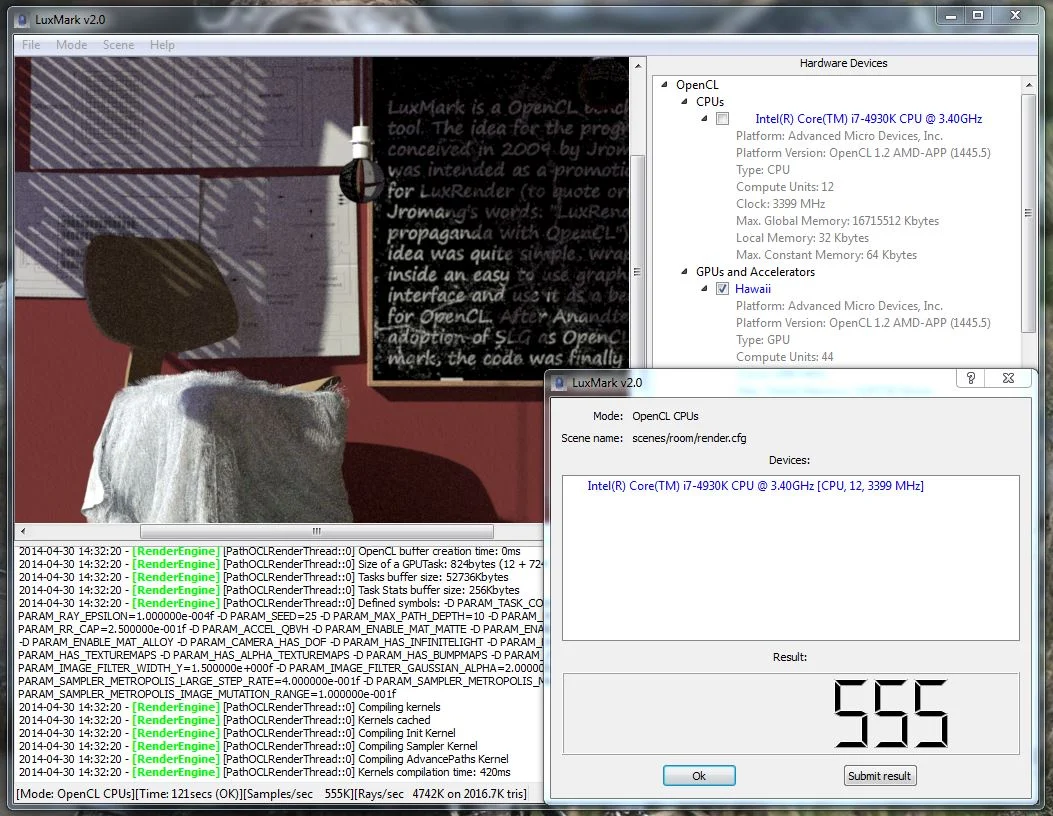Click the Hardware Devices scroll-up arrow
Screen dimensions: 1053x816
coord(1028,85)
